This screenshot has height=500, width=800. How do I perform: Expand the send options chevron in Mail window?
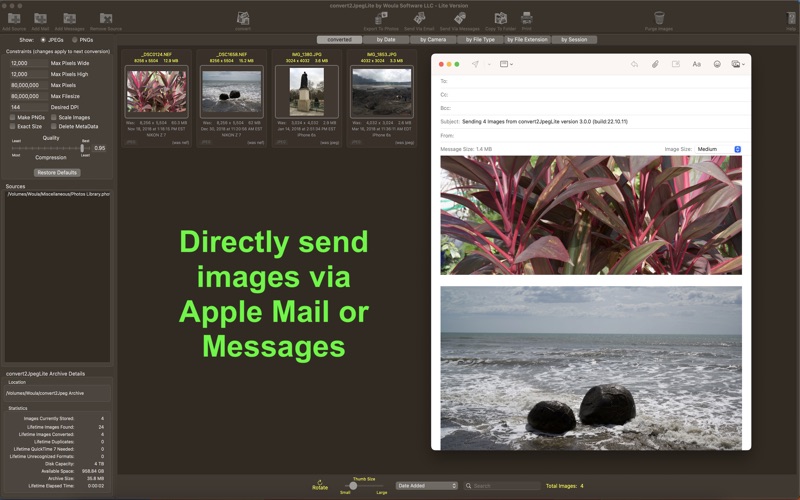pyautogui.click(x=489, y=64)
